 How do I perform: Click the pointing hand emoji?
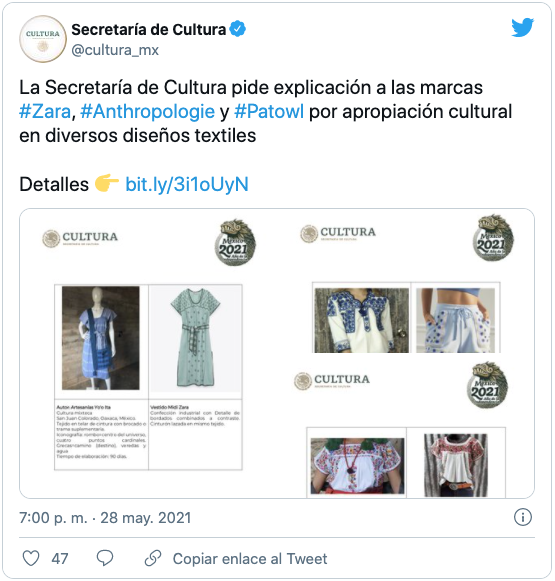coord(107,183)
